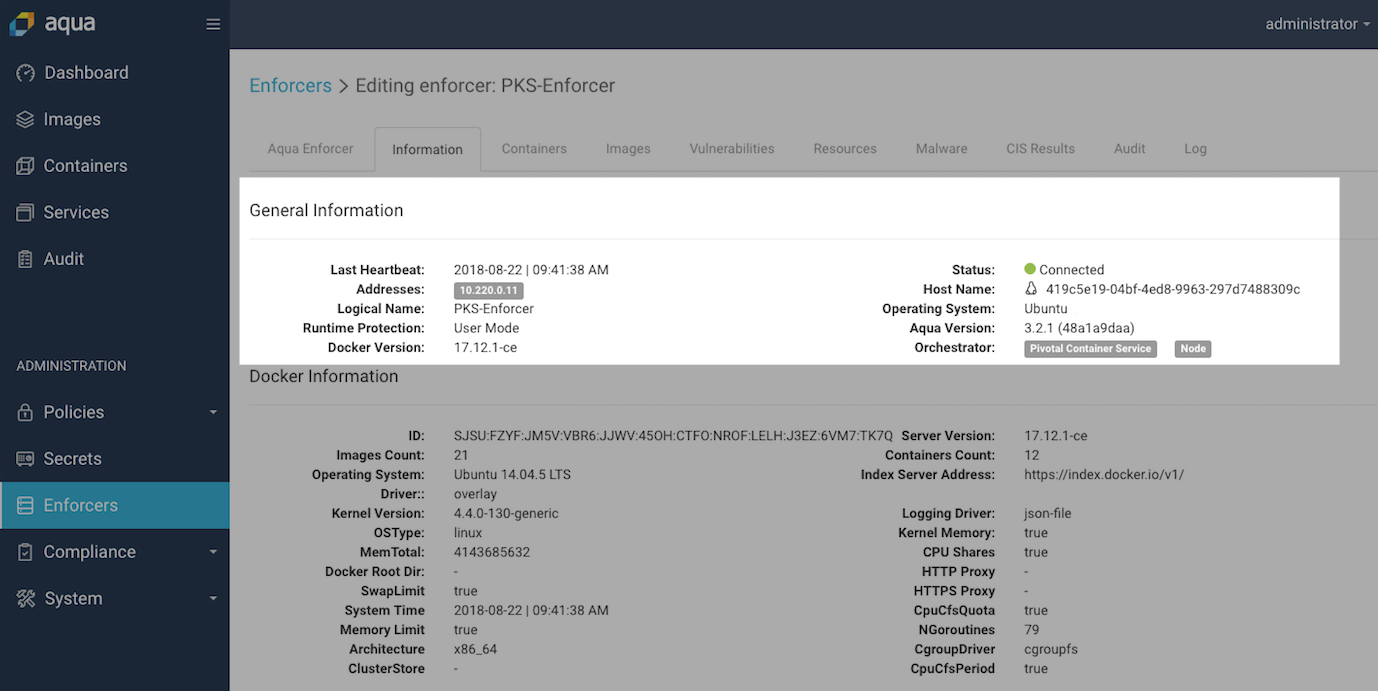
Task: Go back via Enforcers breadcrumb link
Action: [x=290, y=85]
